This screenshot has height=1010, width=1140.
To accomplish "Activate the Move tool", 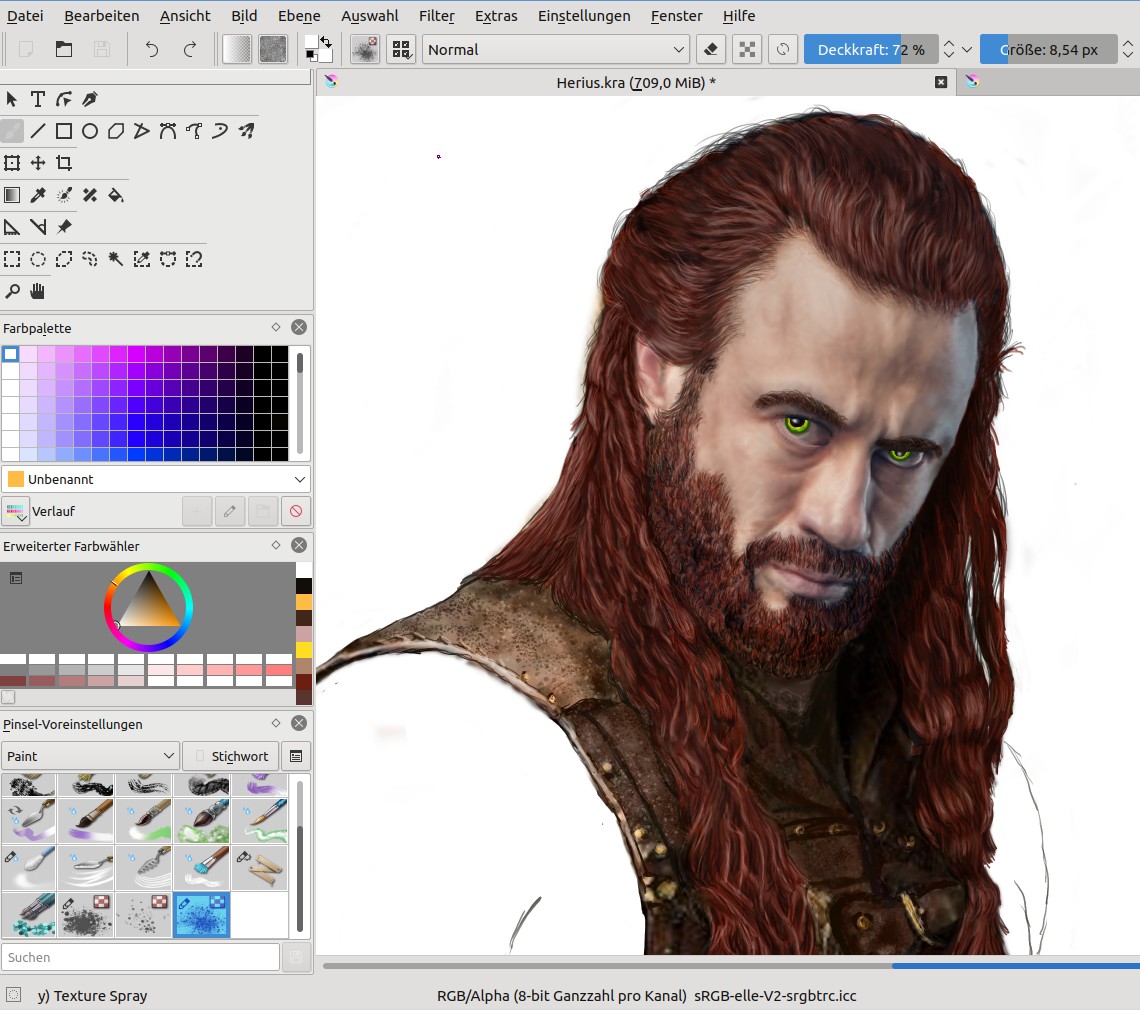I will click(38, 163).
